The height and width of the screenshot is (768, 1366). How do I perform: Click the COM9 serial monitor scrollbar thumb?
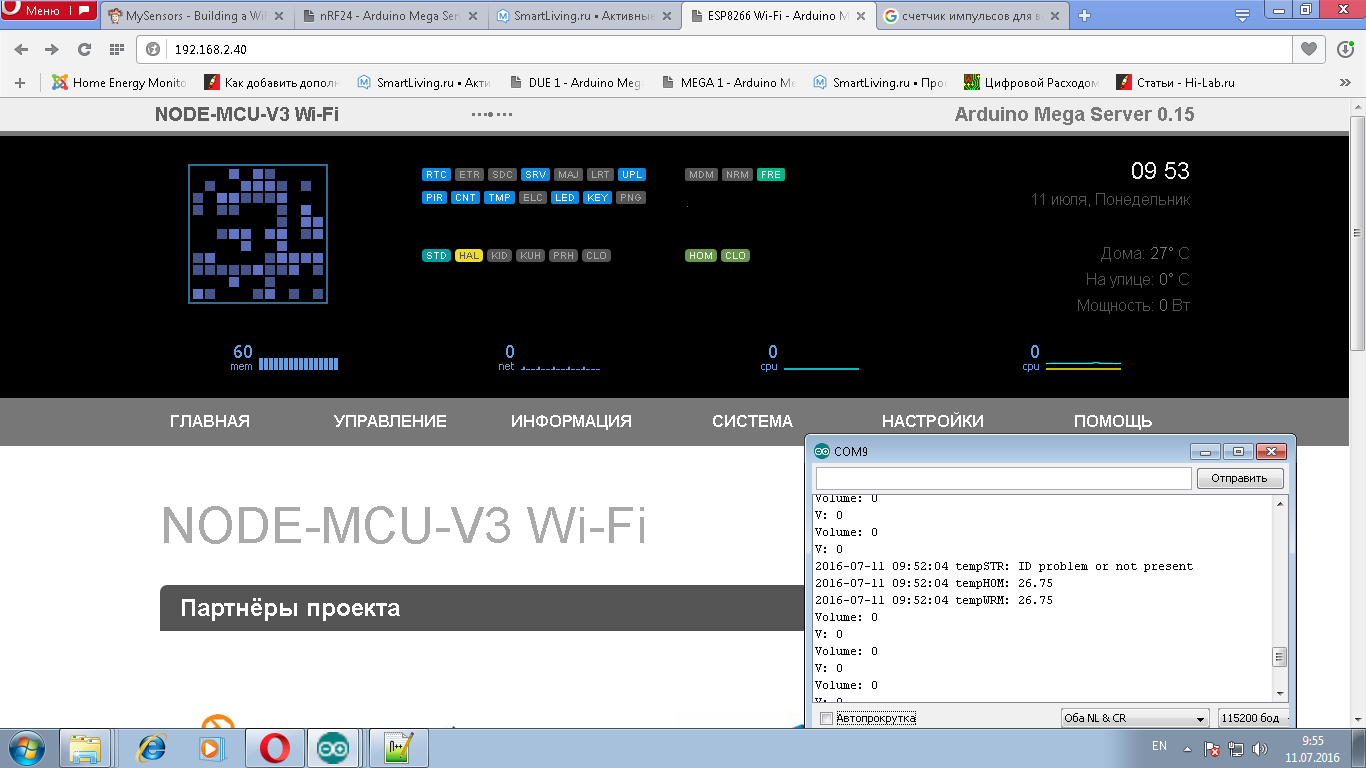pos(1279,658)
